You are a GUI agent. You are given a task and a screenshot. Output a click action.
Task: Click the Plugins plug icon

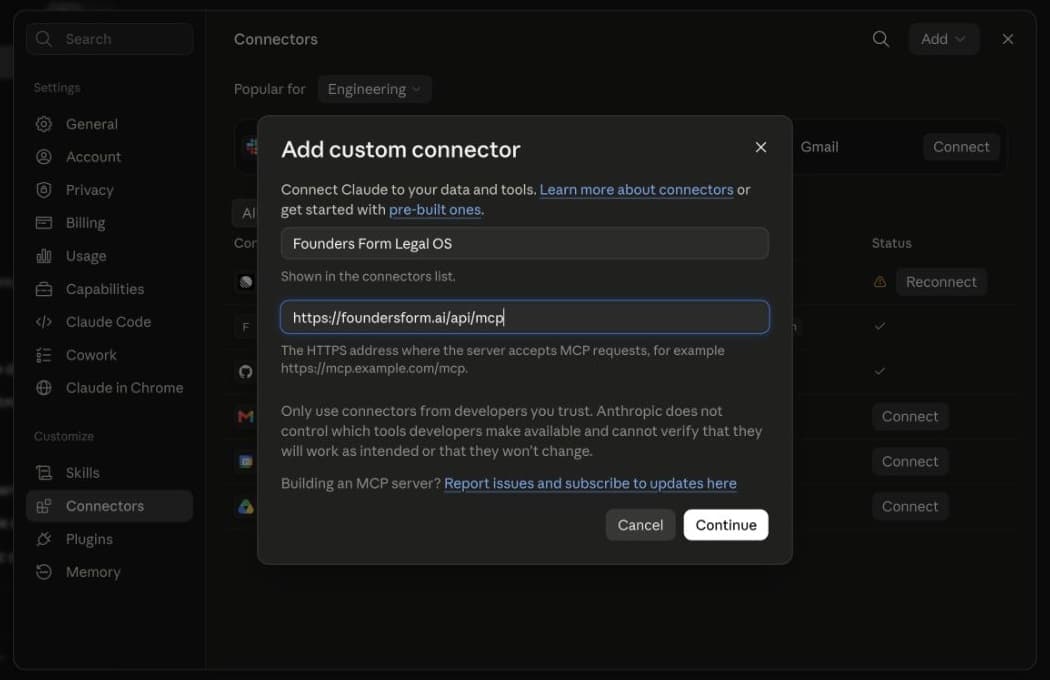tap(44, 539)
